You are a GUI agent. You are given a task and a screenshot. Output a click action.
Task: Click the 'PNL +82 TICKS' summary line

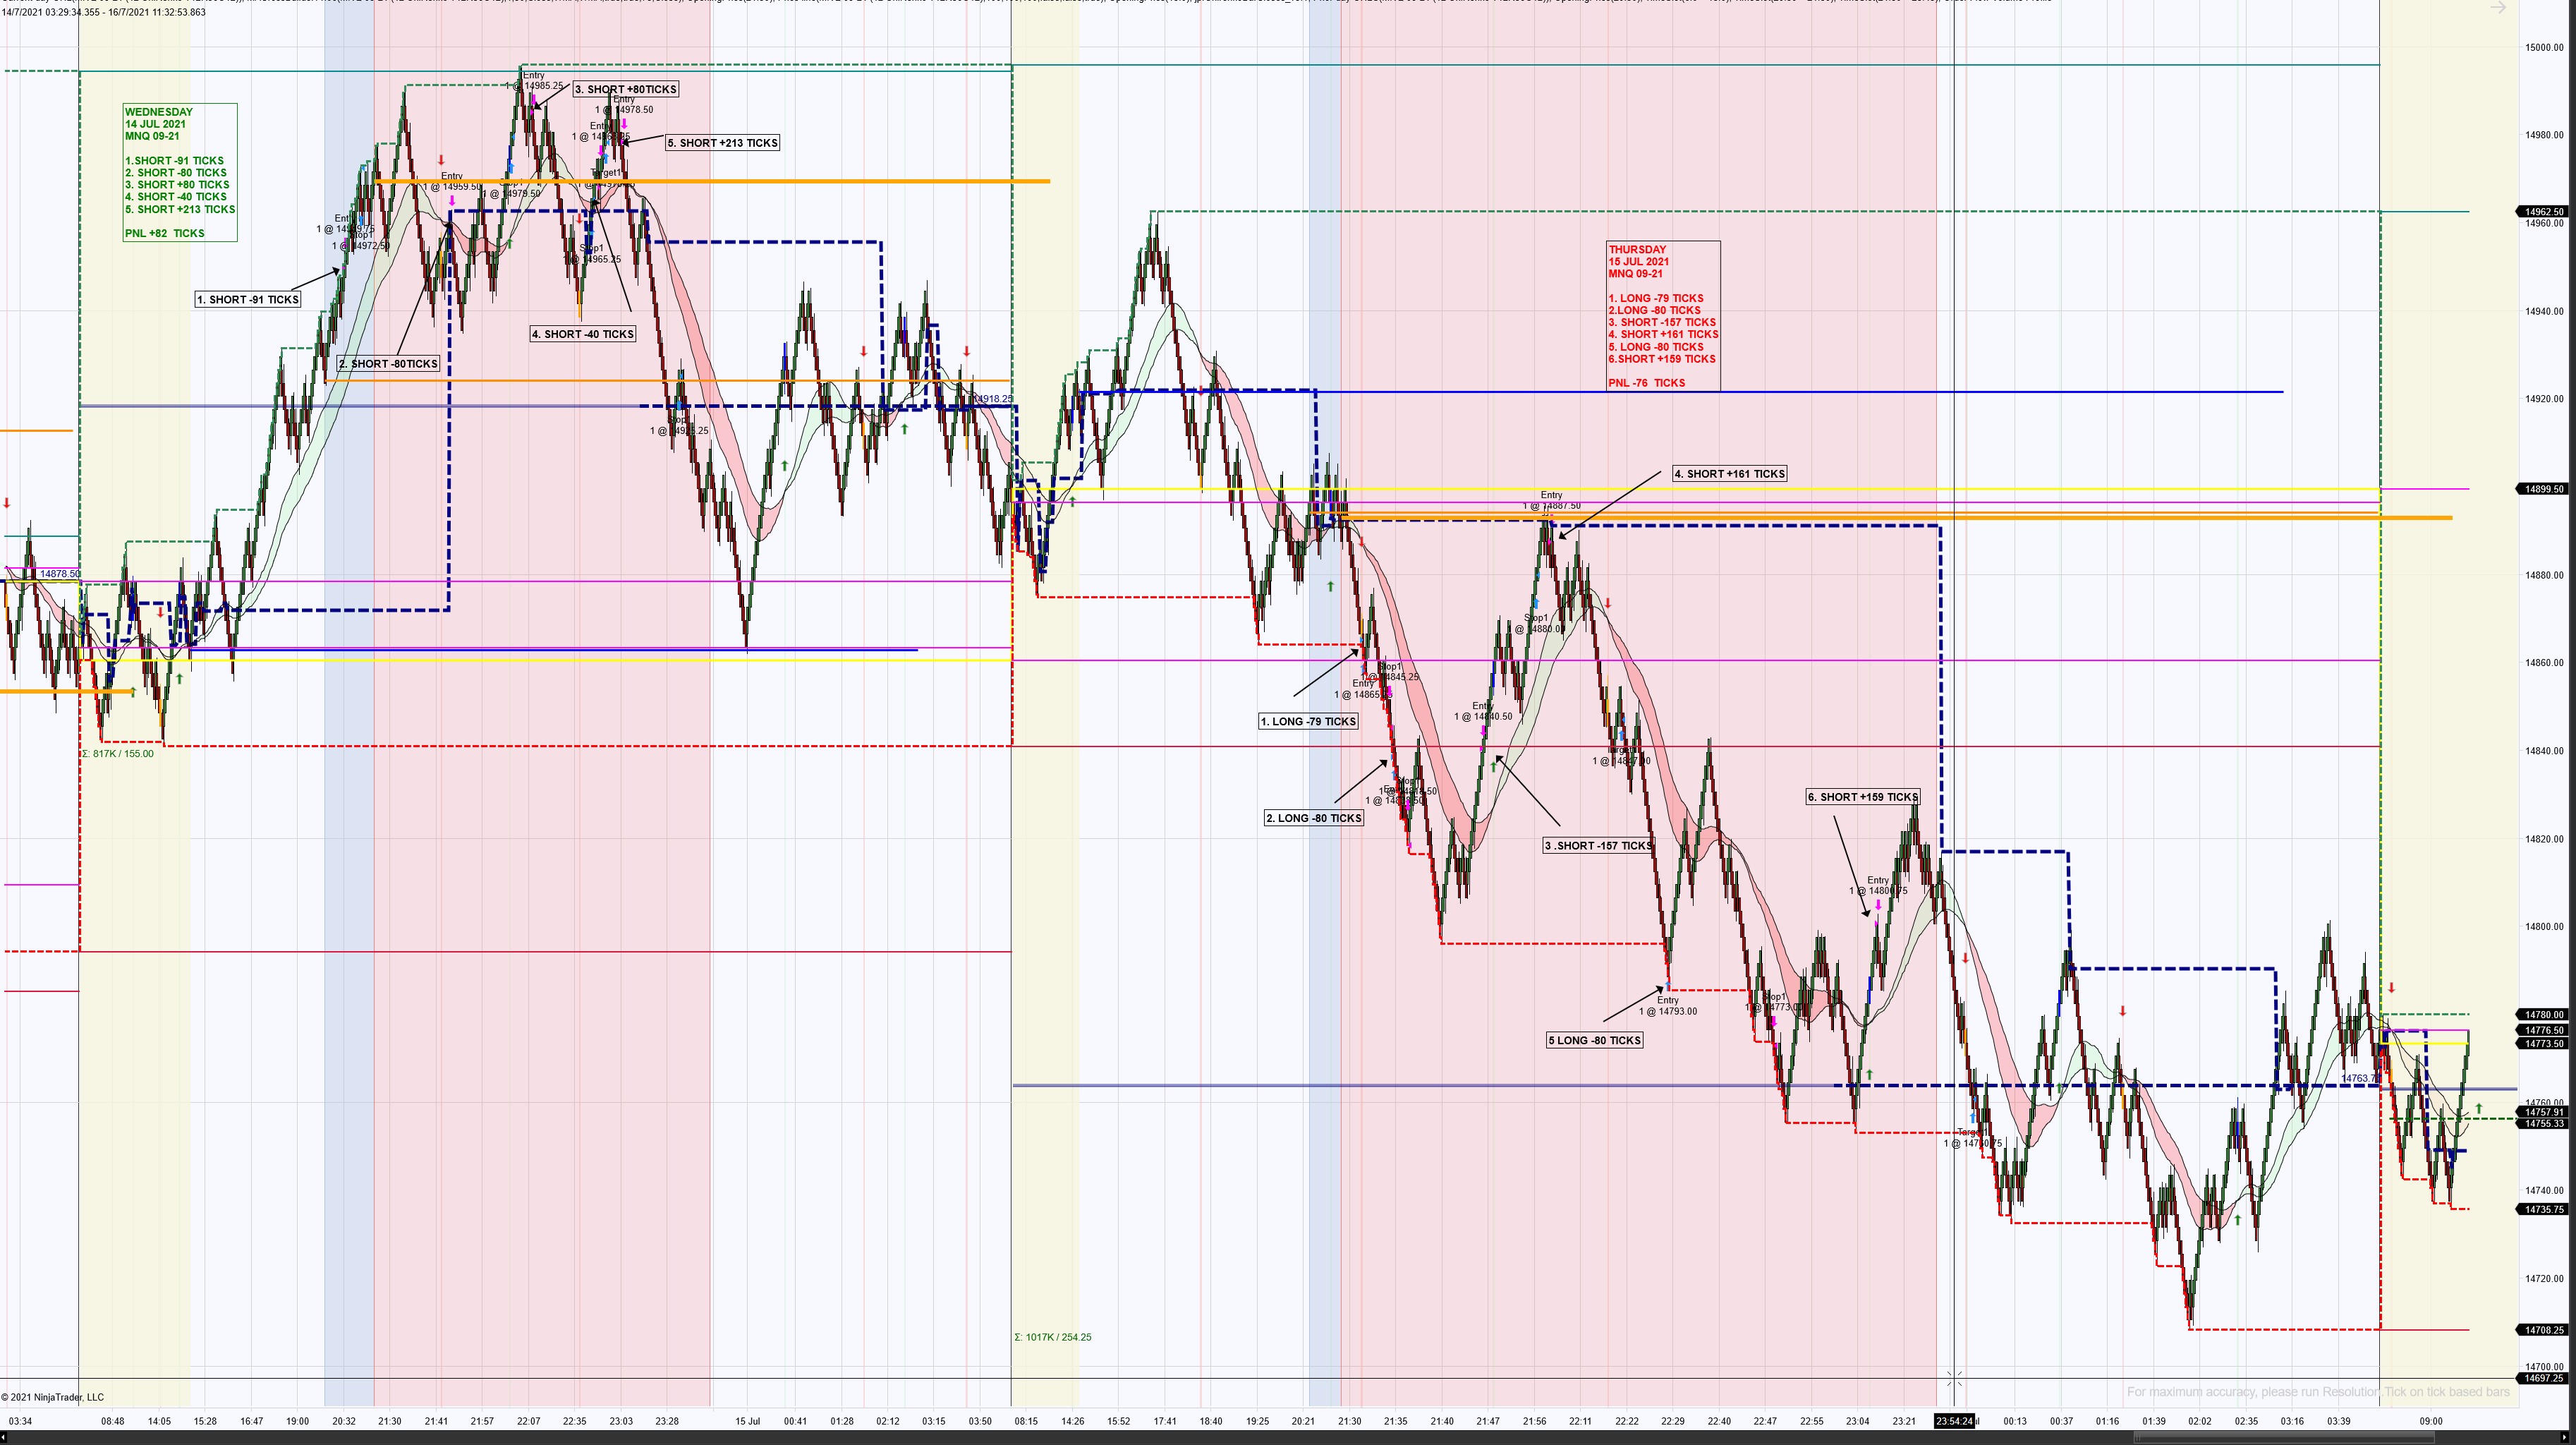[x=165, y=233]
